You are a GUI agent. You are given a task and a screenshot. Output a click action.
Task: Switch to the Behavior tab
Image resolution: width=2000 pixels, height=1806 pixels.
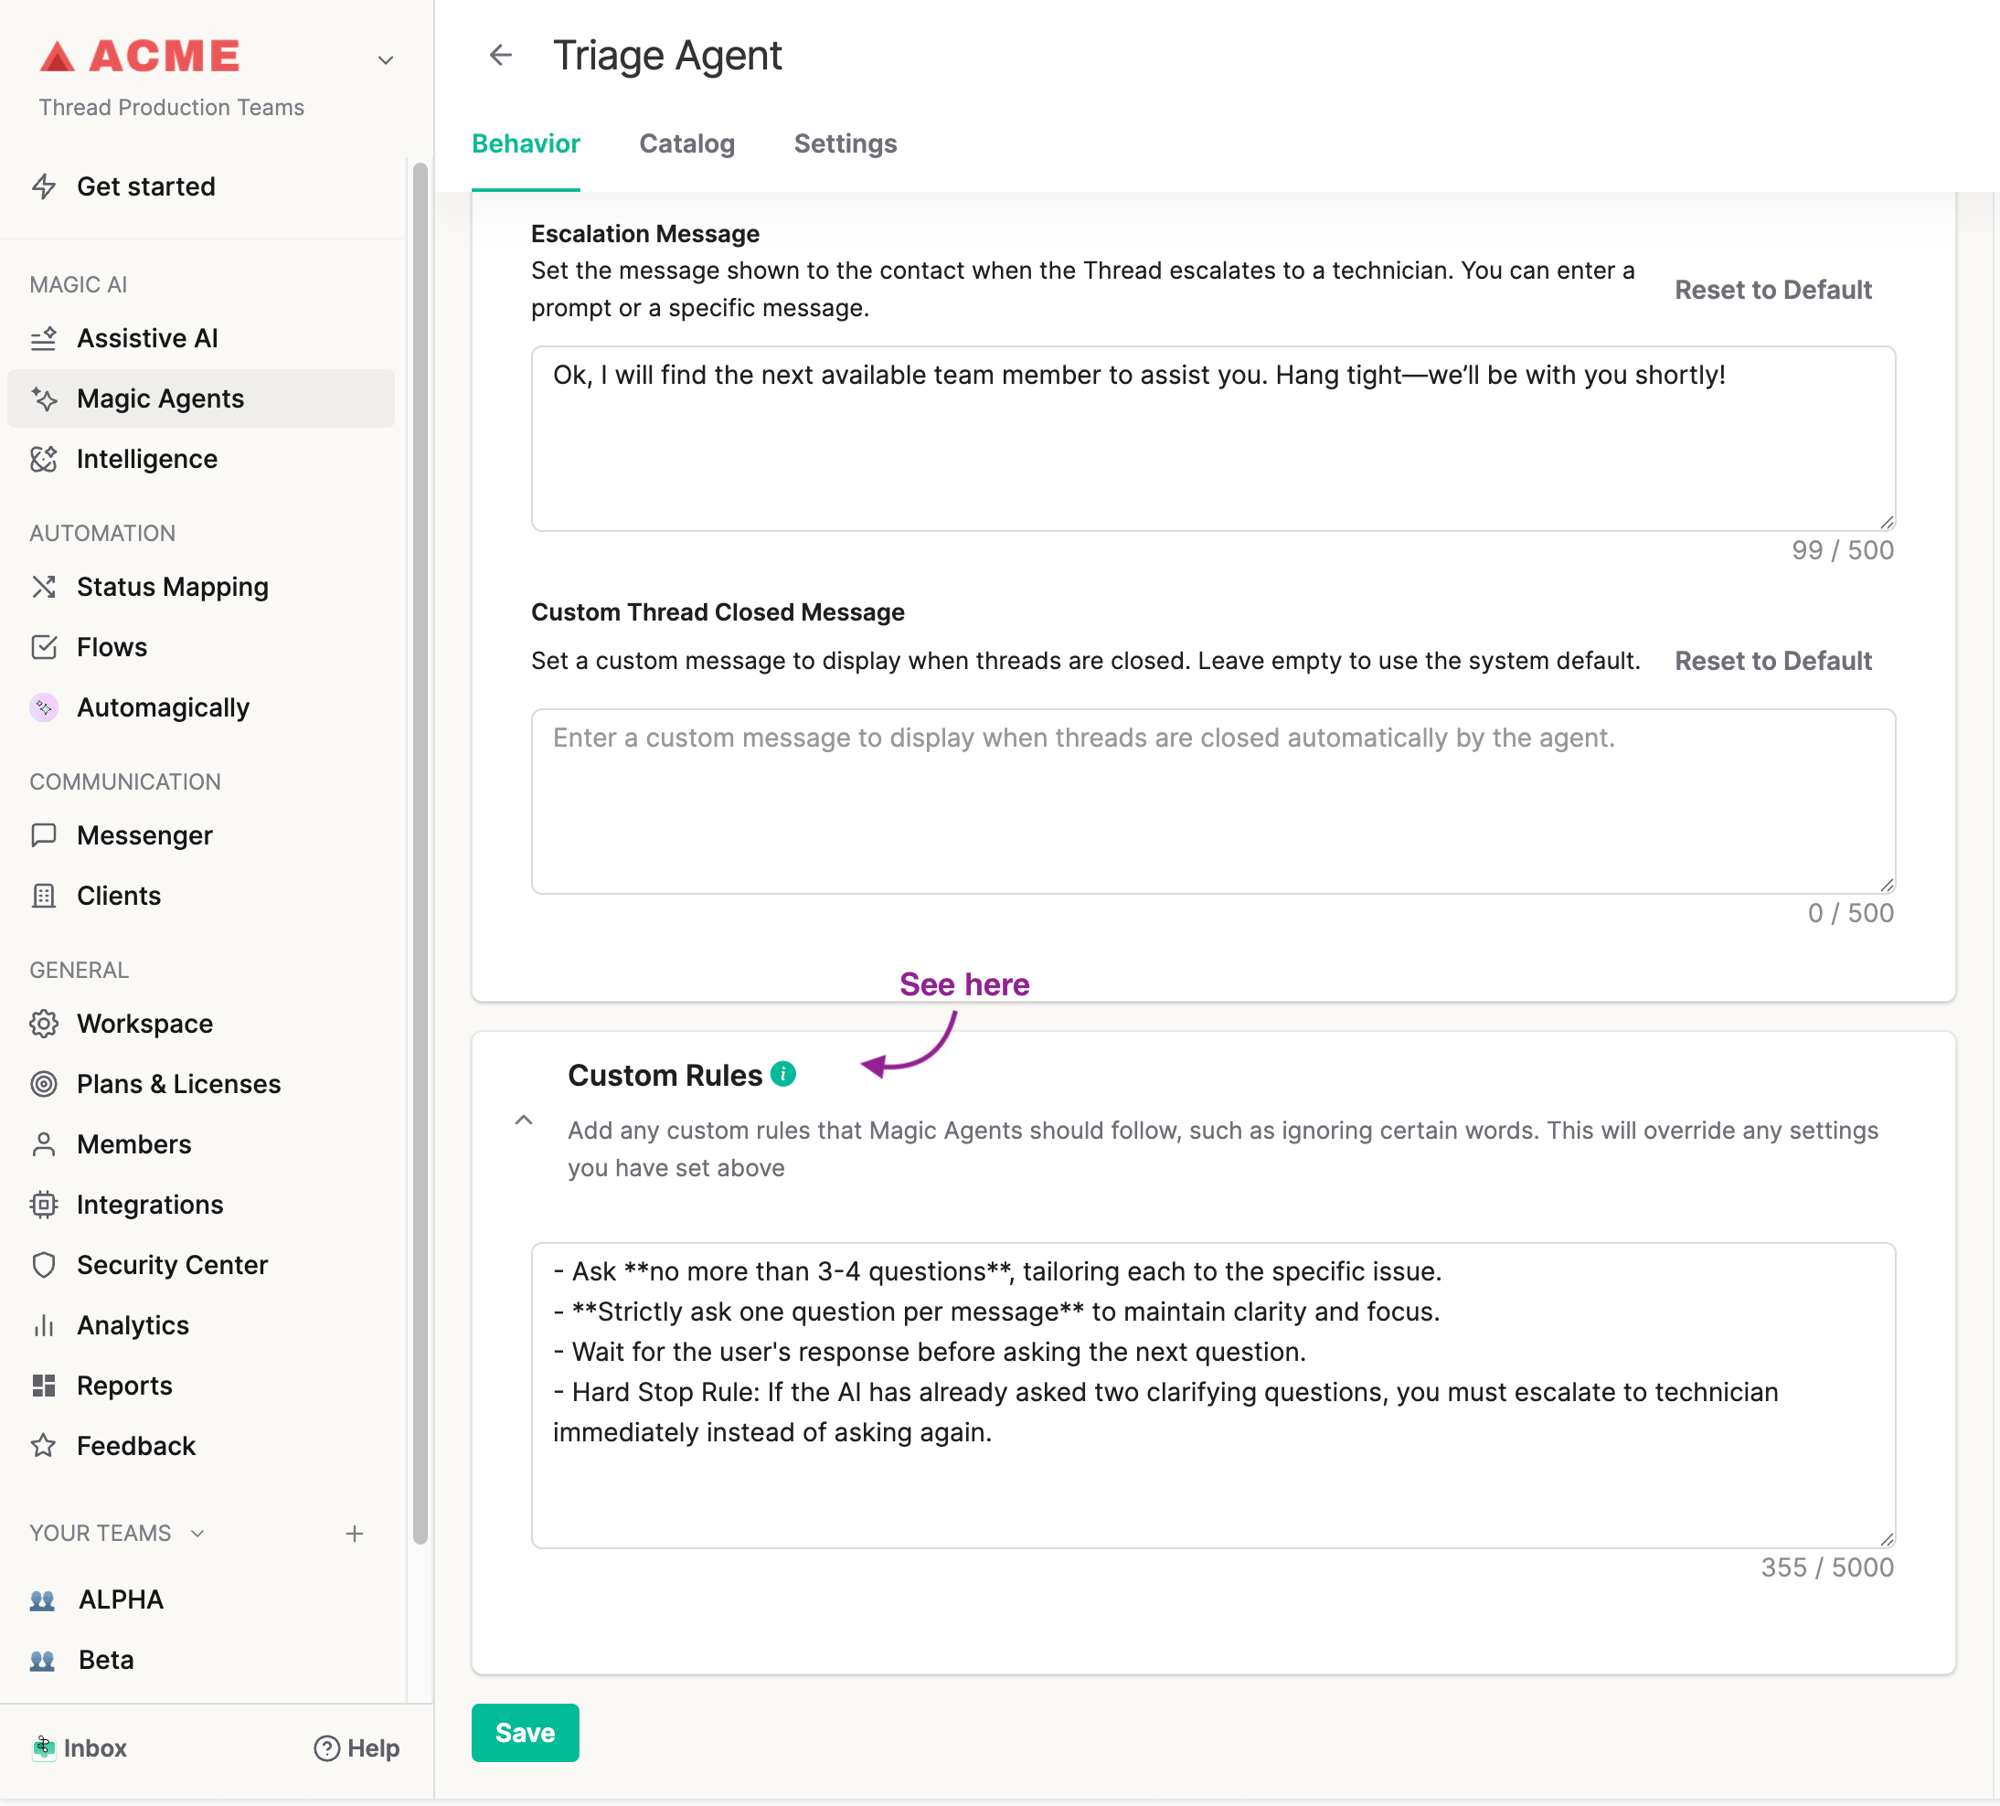526,144
